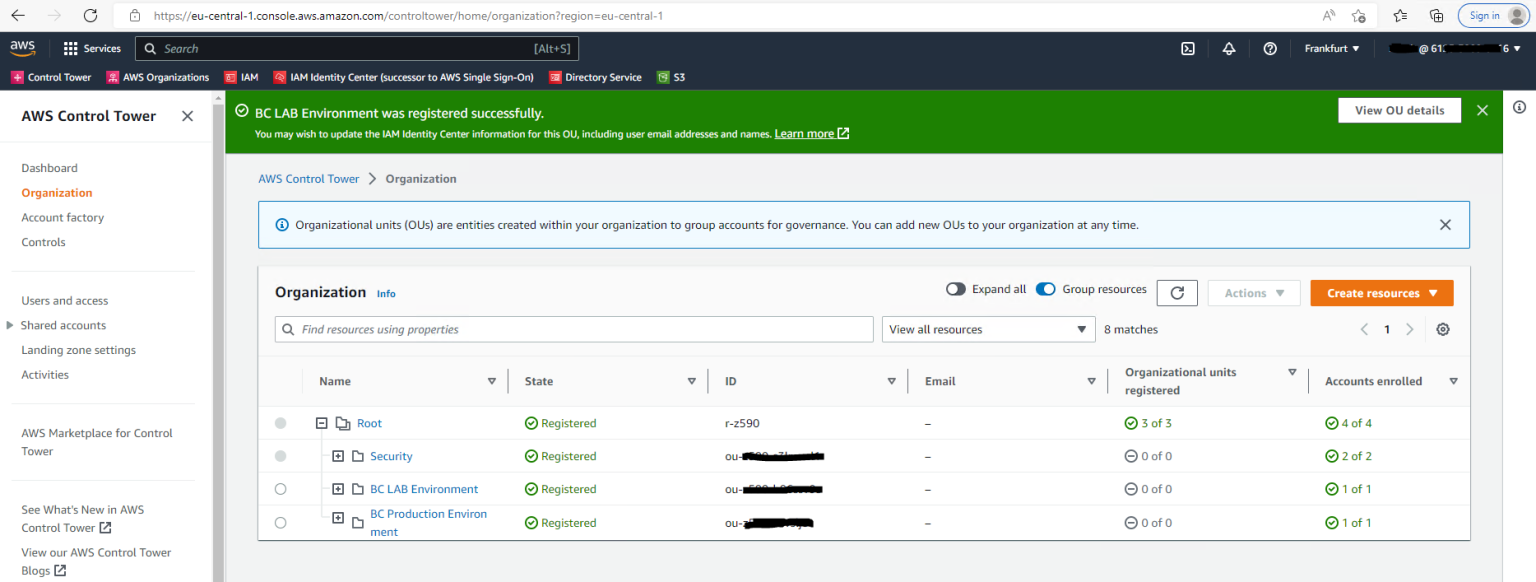Viewport: 1536px width, 582px height.
Task: Click the info icon at far right
Action: point(1519,108)
